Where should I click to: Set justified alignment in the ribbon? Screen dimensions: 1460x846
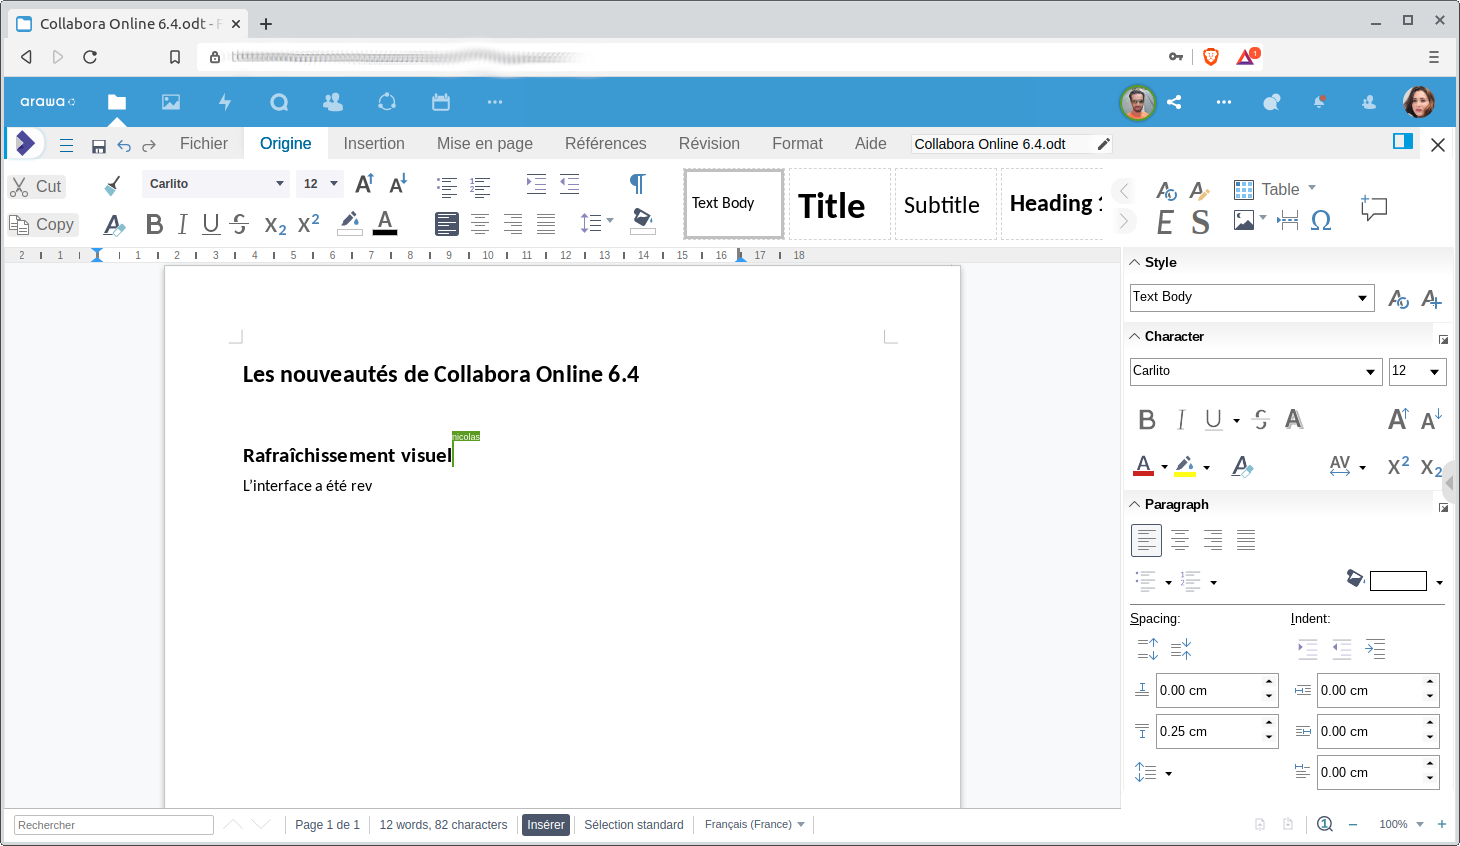[546, 224]
